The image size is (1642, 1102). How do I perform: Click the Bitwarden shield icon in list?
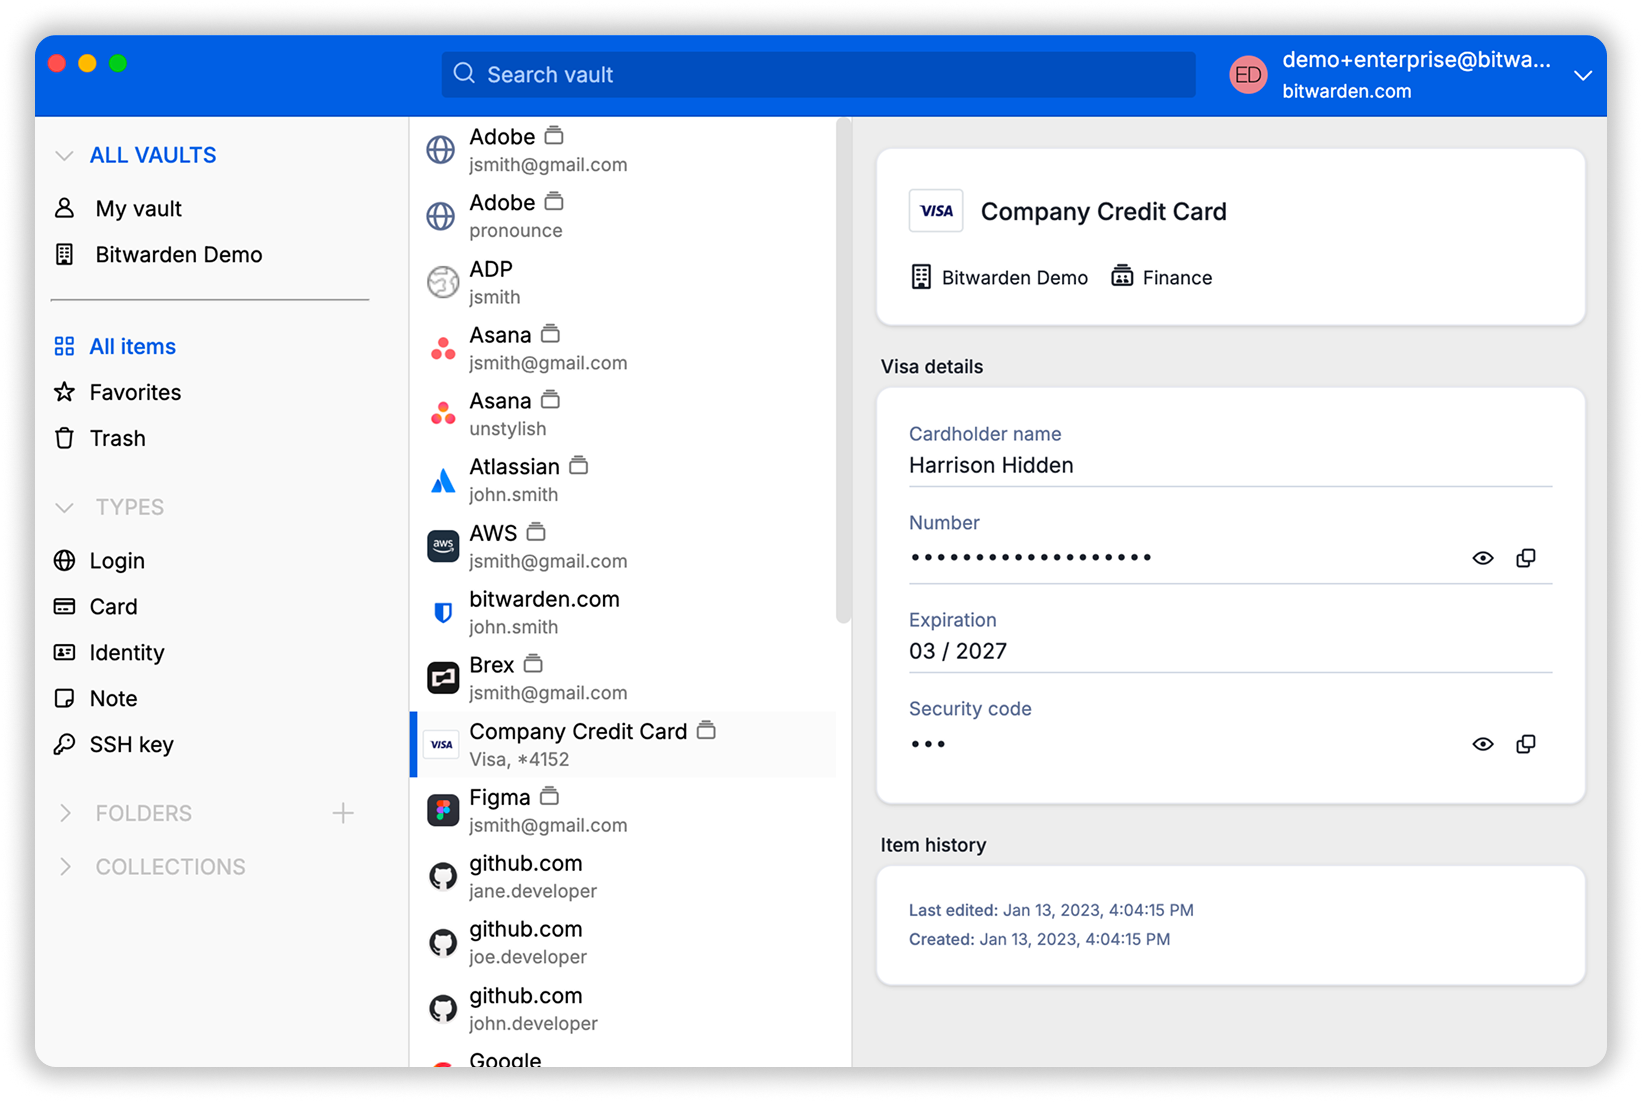pyautogui.click(x=443, y=612)
